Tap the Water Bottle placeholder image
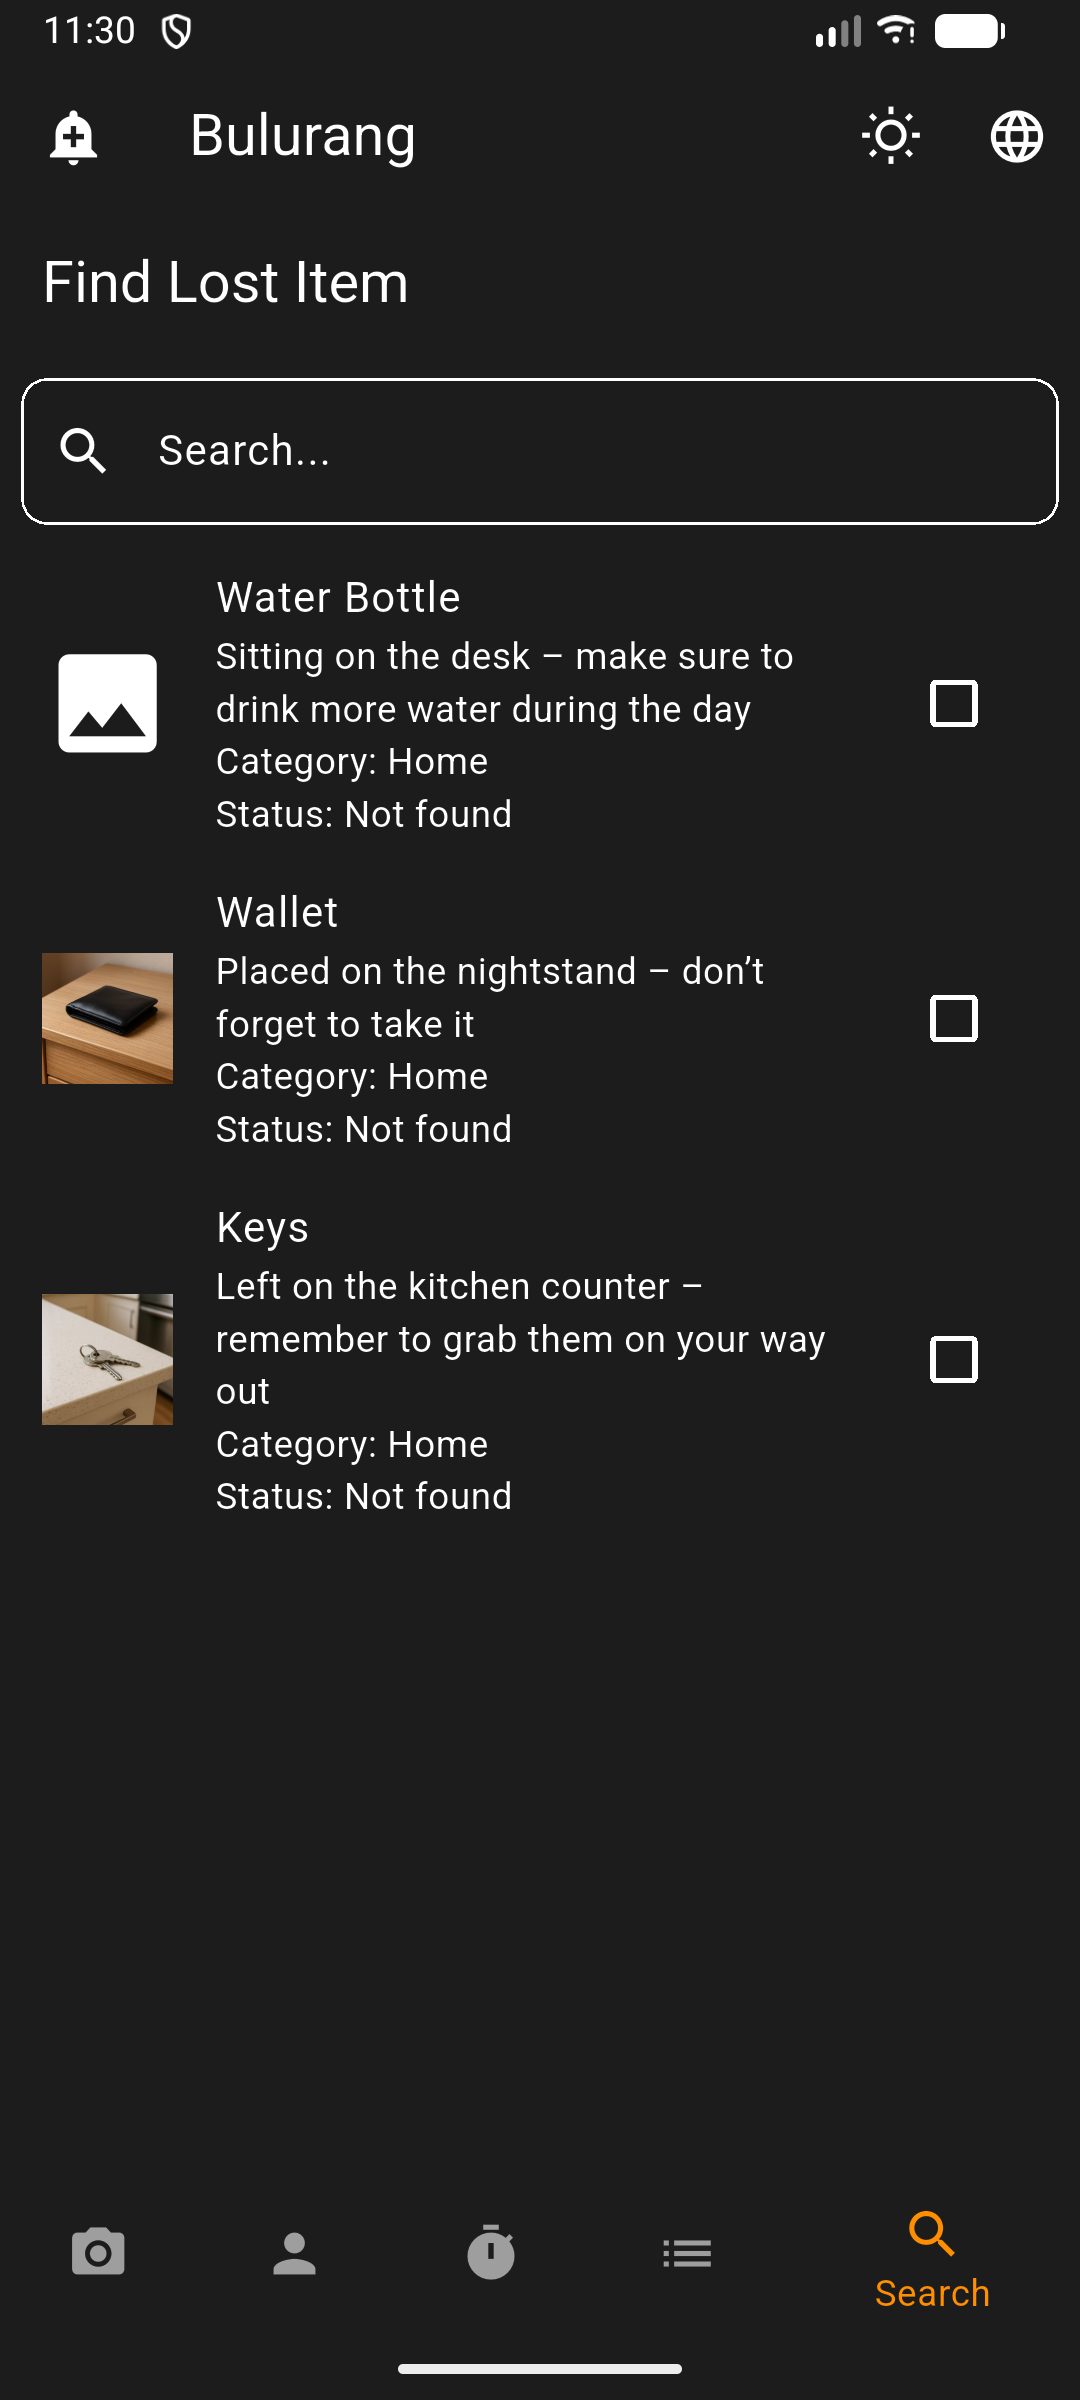1080x2400 pixels. (x=107, y=704)
